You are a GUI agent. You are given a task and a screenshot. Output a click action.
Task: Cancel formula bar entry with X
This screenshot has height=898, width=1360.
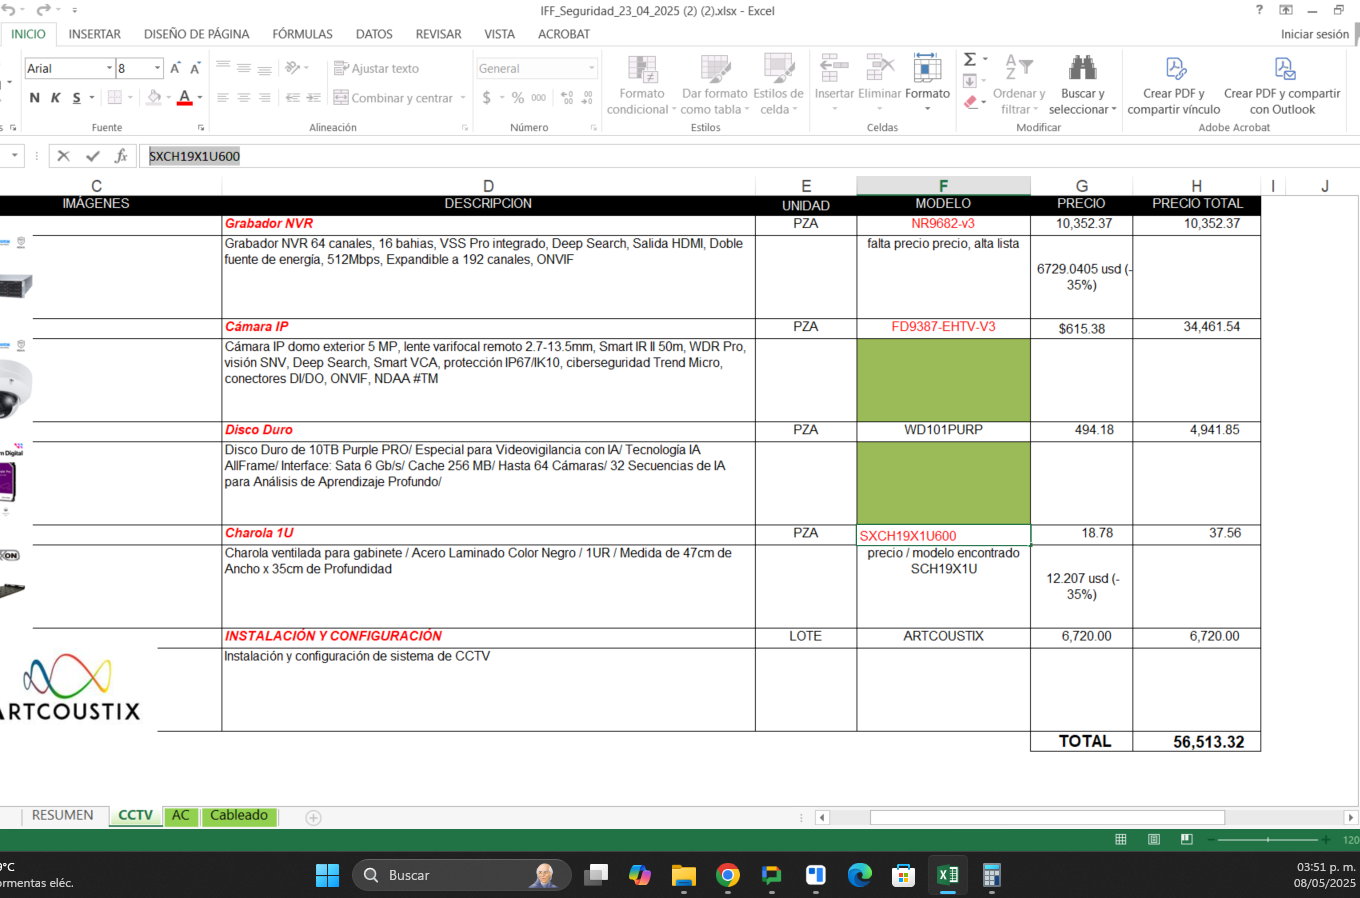pos(63,156)
